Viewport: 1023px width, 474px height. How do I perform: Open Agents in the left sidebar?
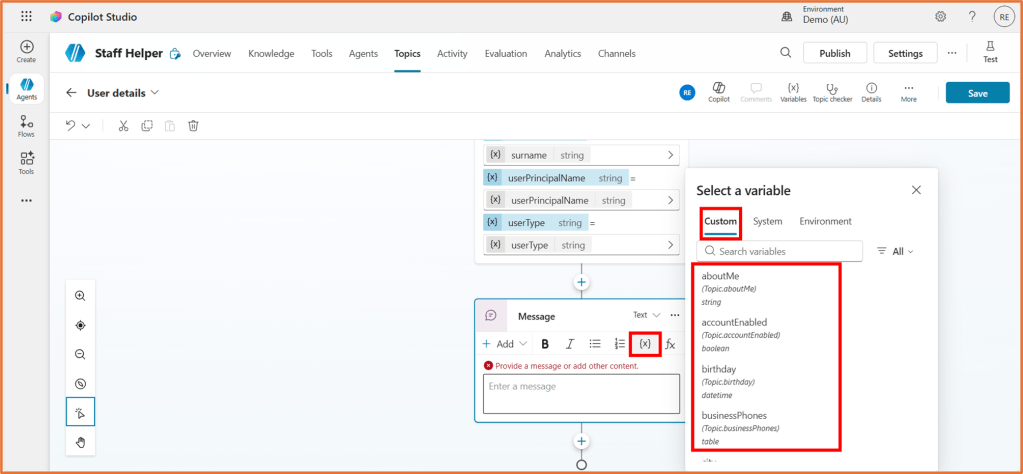pyautogui.click(x=27, y=89)
